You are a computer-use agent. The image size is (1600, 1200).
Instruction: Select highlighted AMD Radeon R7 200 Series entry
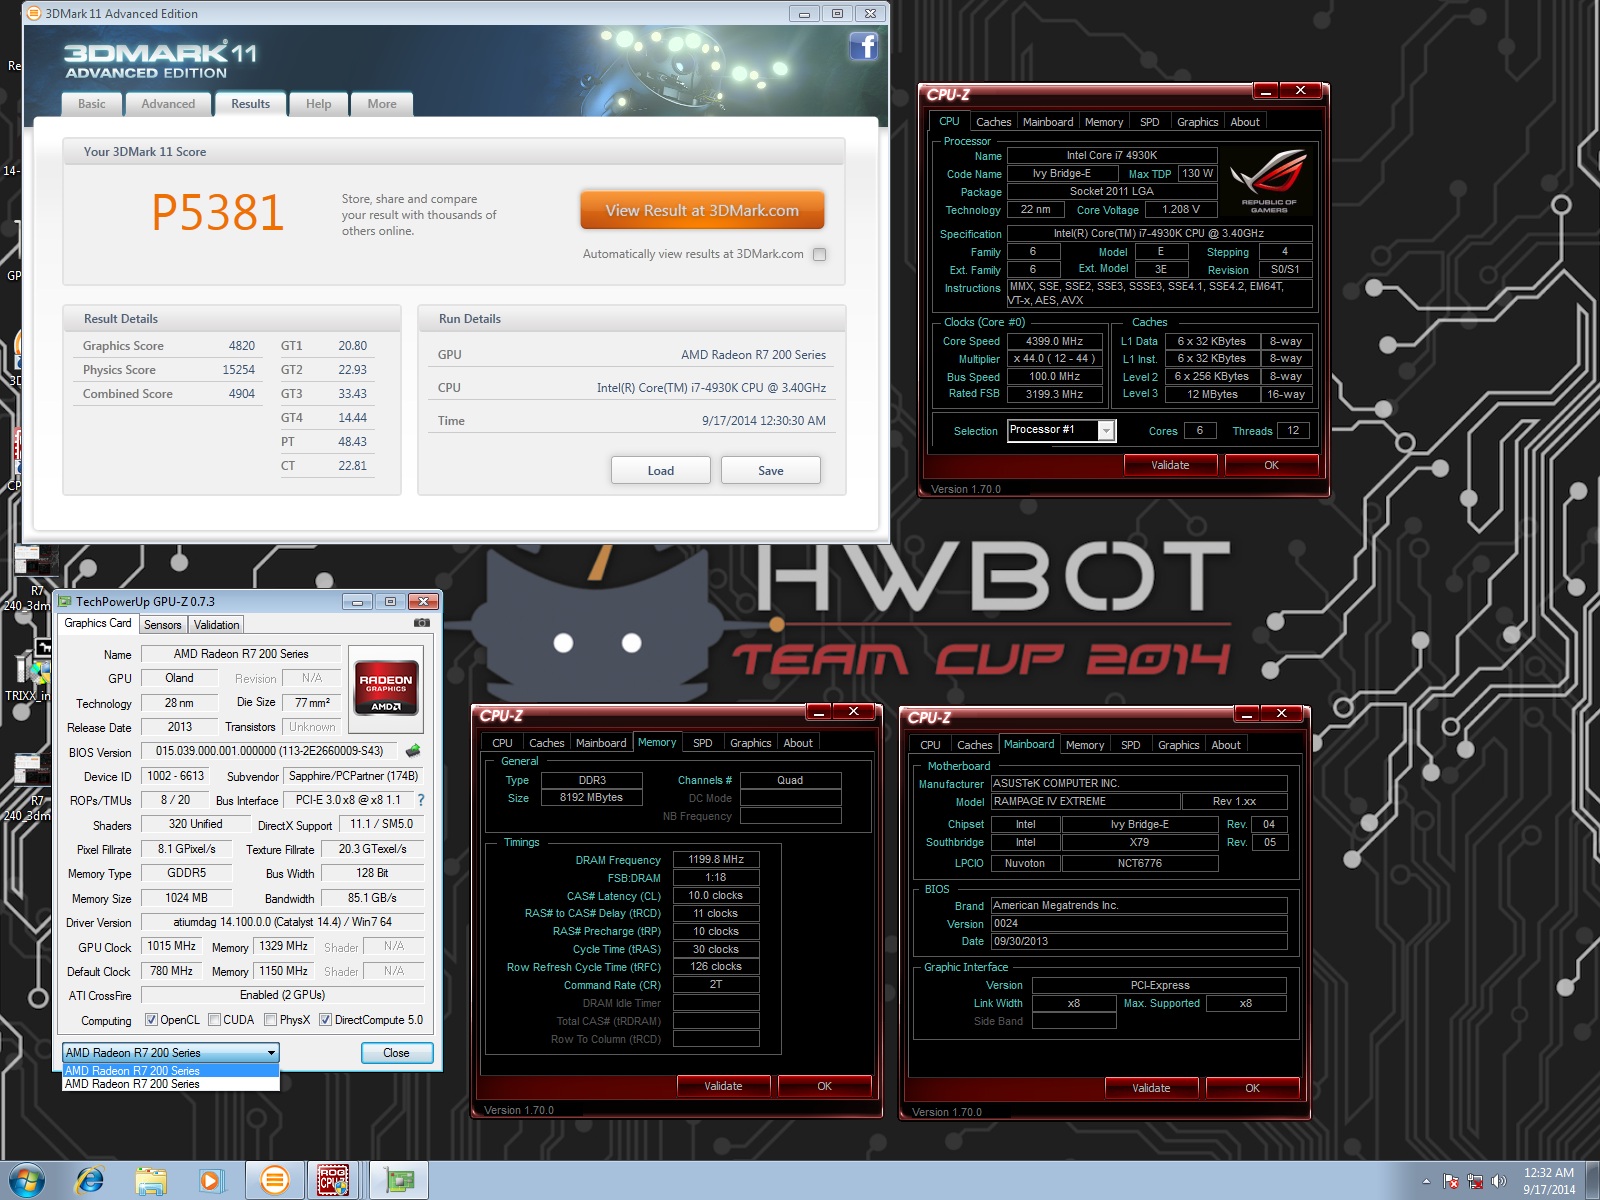click(x=170, y=1071)
